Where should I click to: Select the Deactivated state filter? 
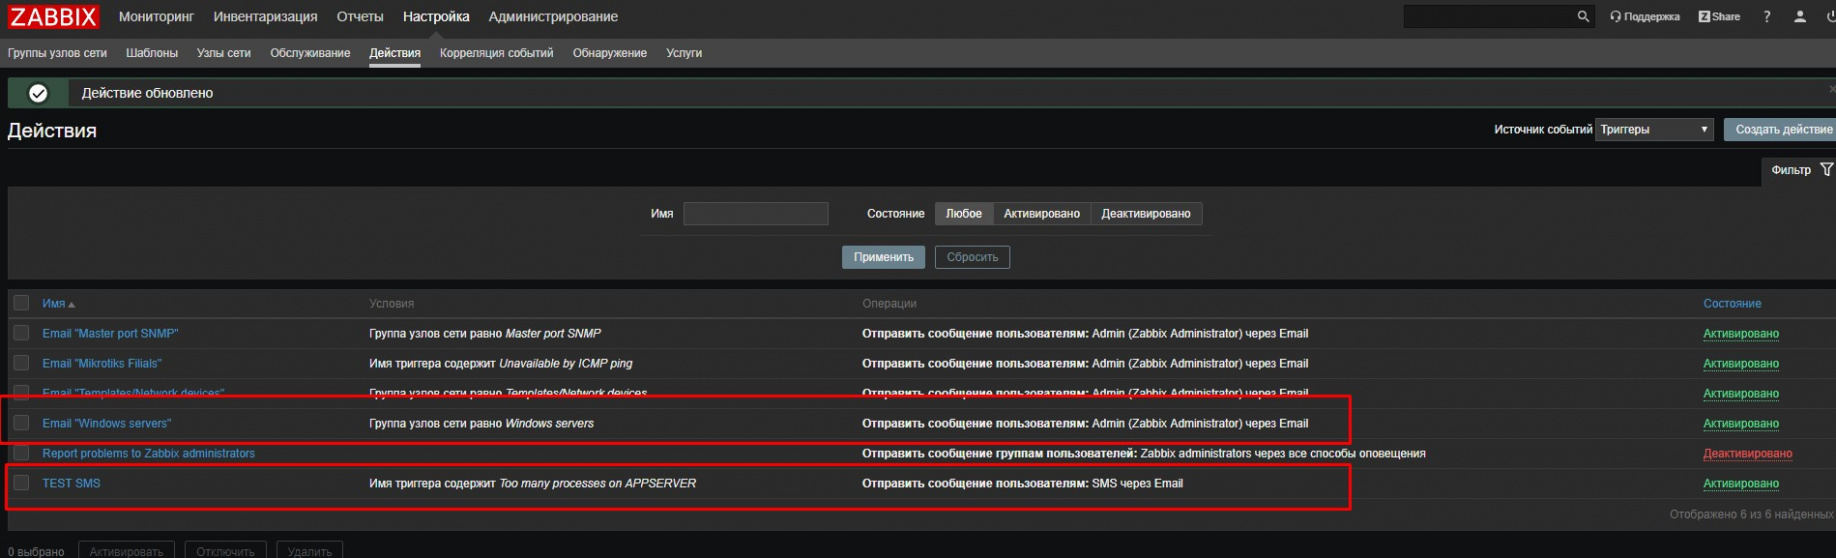pyautogui.click(x=1145, y=214)
